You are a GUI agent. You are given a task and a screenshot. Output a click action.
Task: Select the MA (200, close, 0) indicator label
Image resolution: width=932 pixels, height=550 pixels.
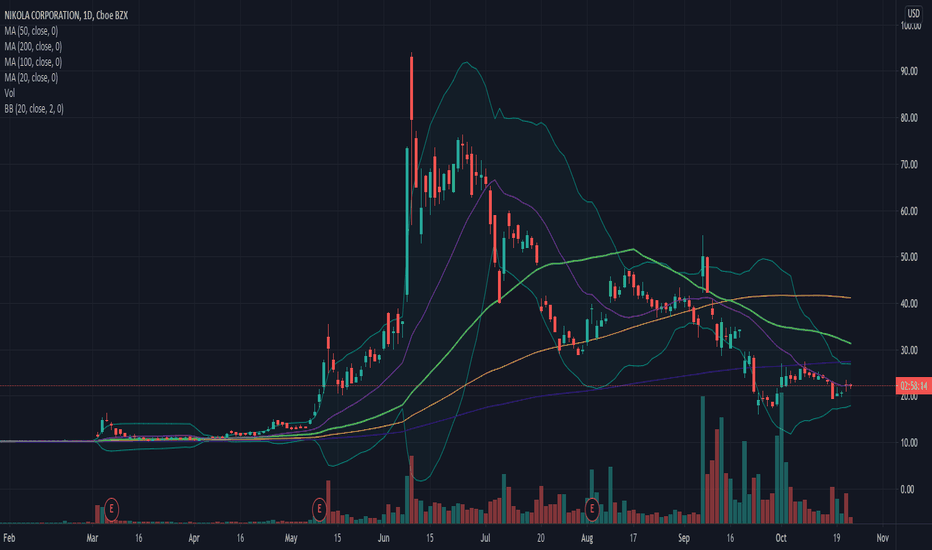click(33, 46)
